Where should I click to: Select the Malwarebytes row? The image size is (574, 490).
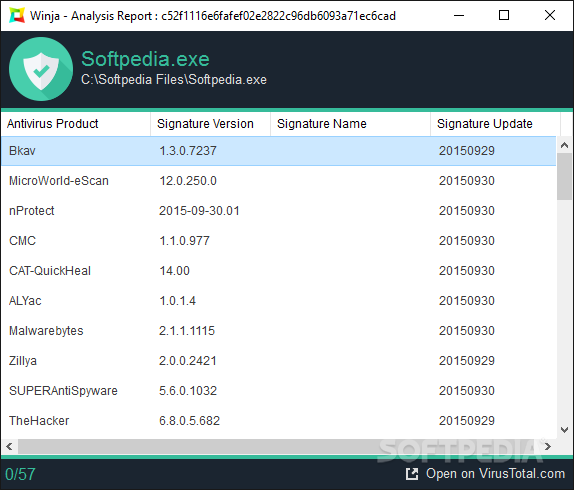coord(278,331)
